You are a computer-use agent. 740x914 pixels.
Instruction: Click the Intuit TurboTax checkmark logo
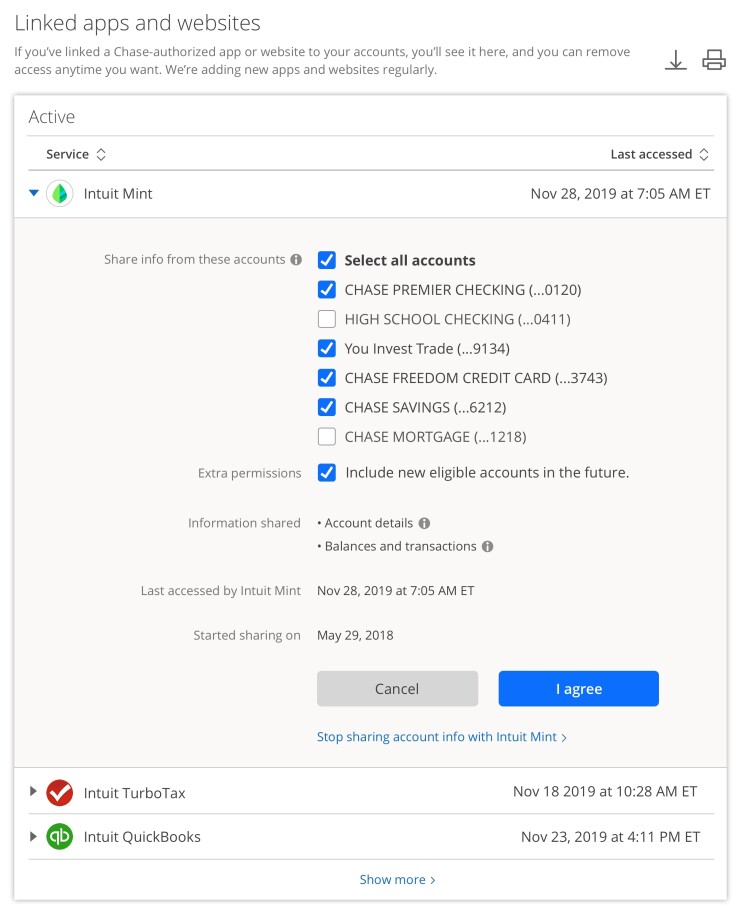click(60, 792)
